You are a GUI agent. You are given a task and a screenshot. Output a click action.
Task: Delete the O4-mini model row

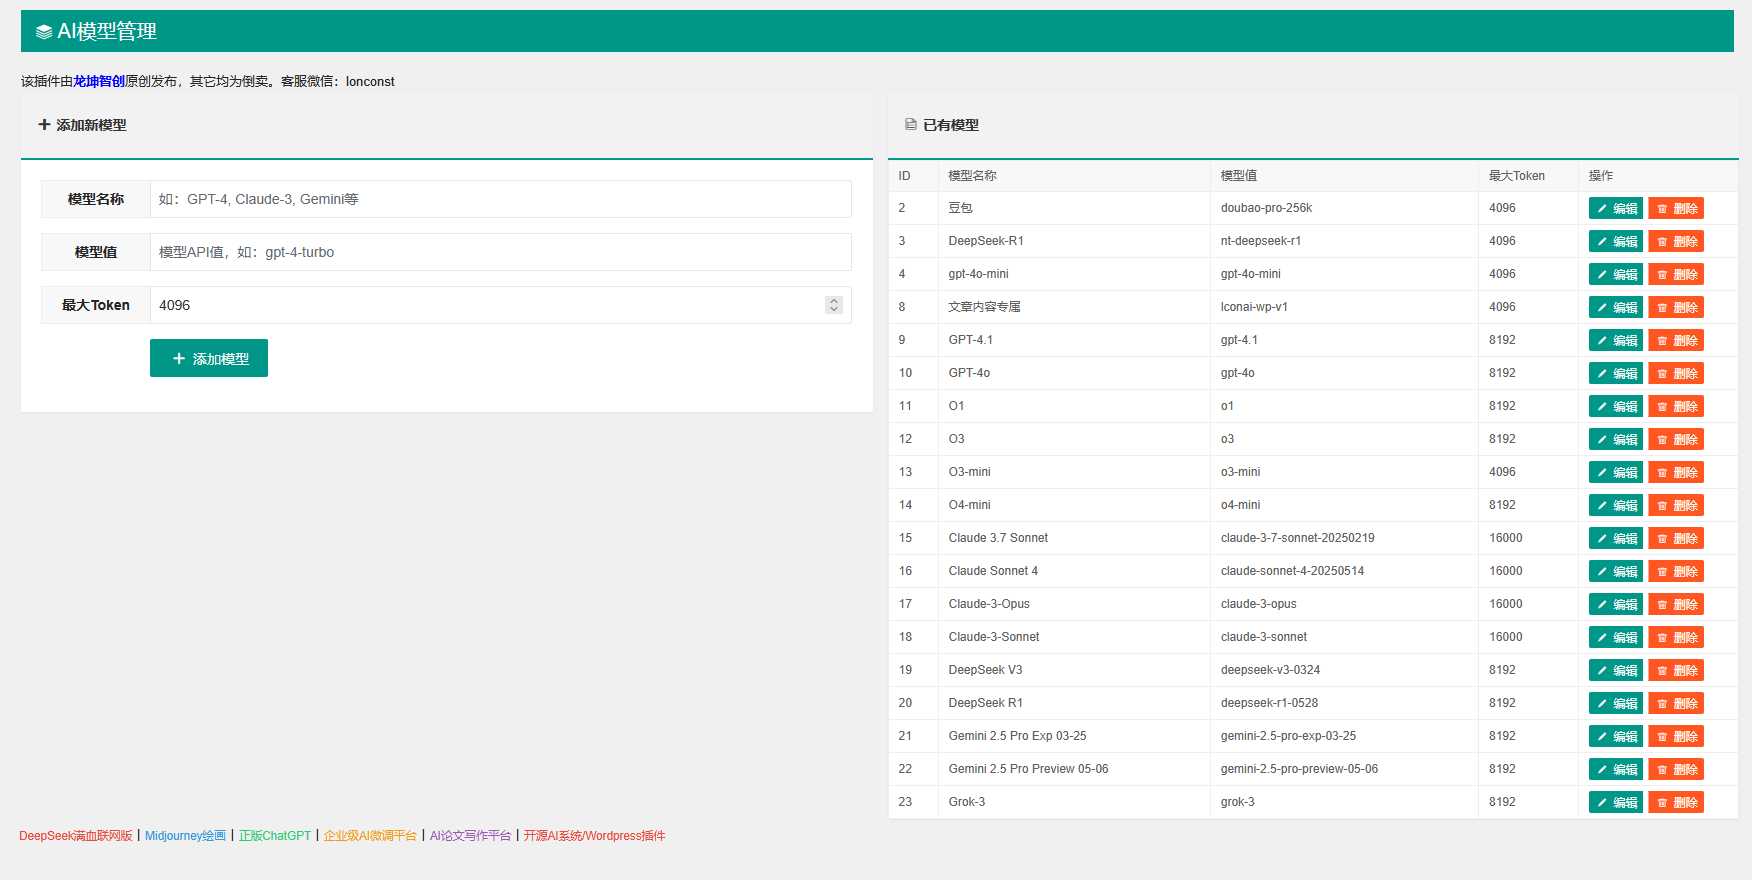coord(1675,505)
